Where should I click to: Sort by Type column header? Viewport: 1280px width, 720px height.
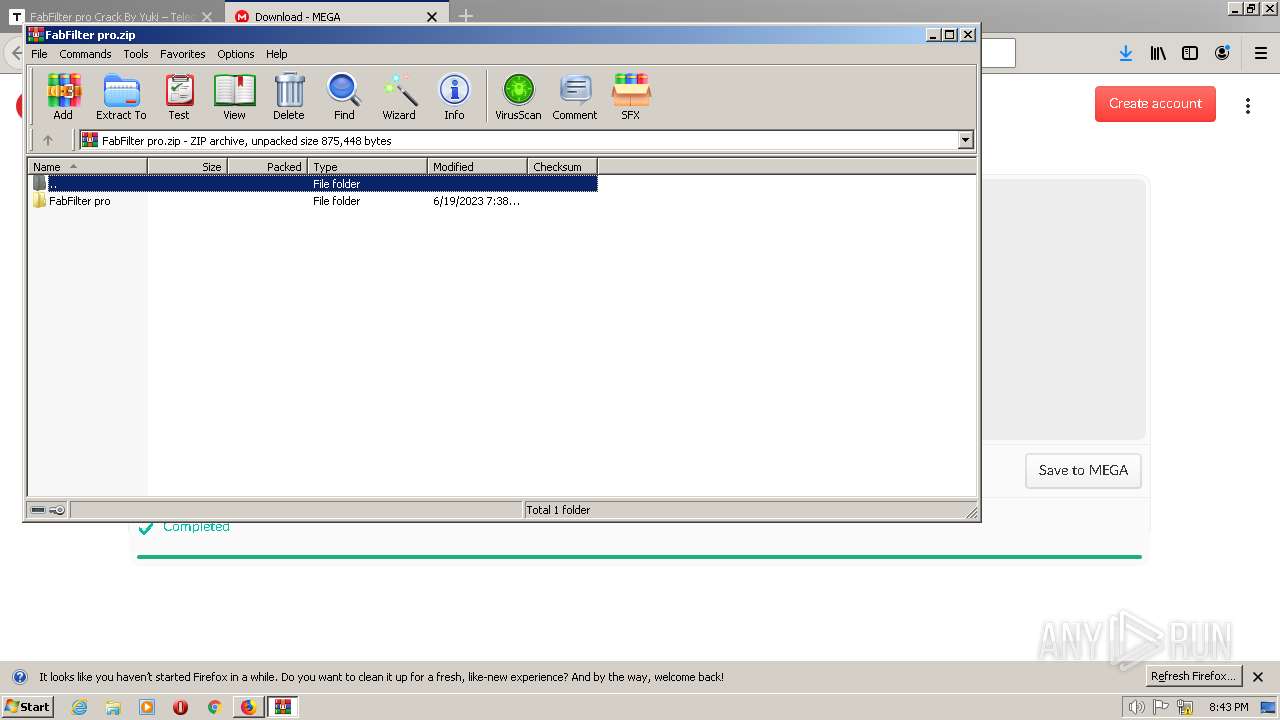(367, 167)
